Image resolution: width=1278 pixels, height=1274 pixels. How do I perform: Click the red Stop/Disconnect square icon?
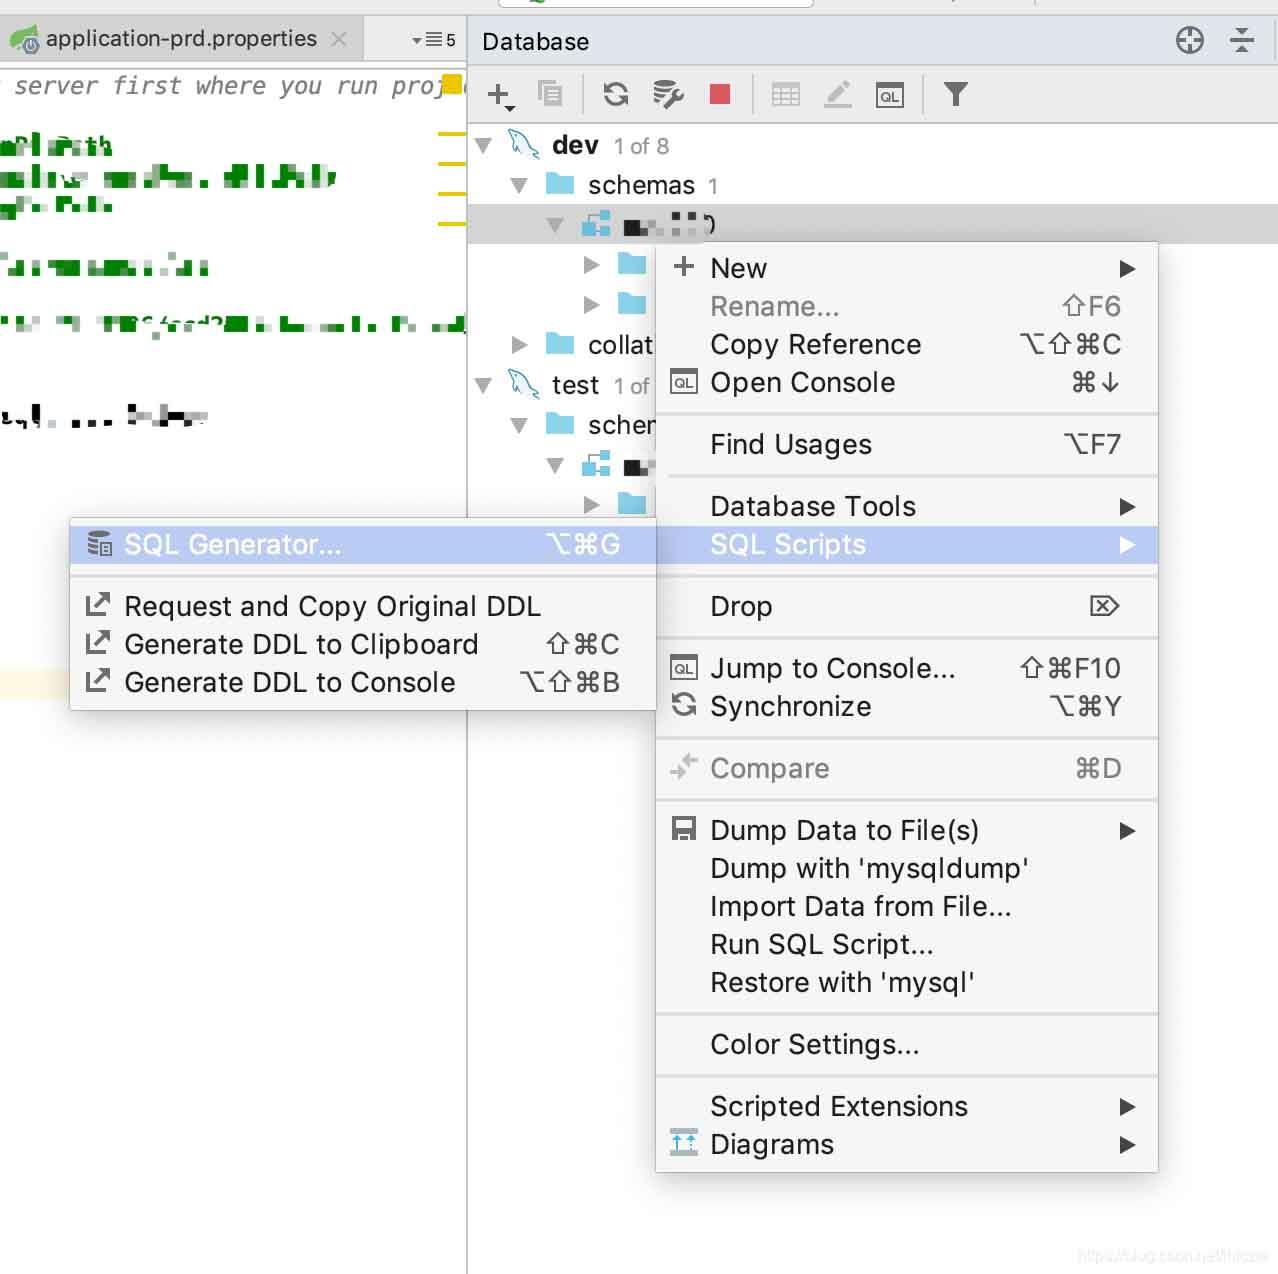719,95
